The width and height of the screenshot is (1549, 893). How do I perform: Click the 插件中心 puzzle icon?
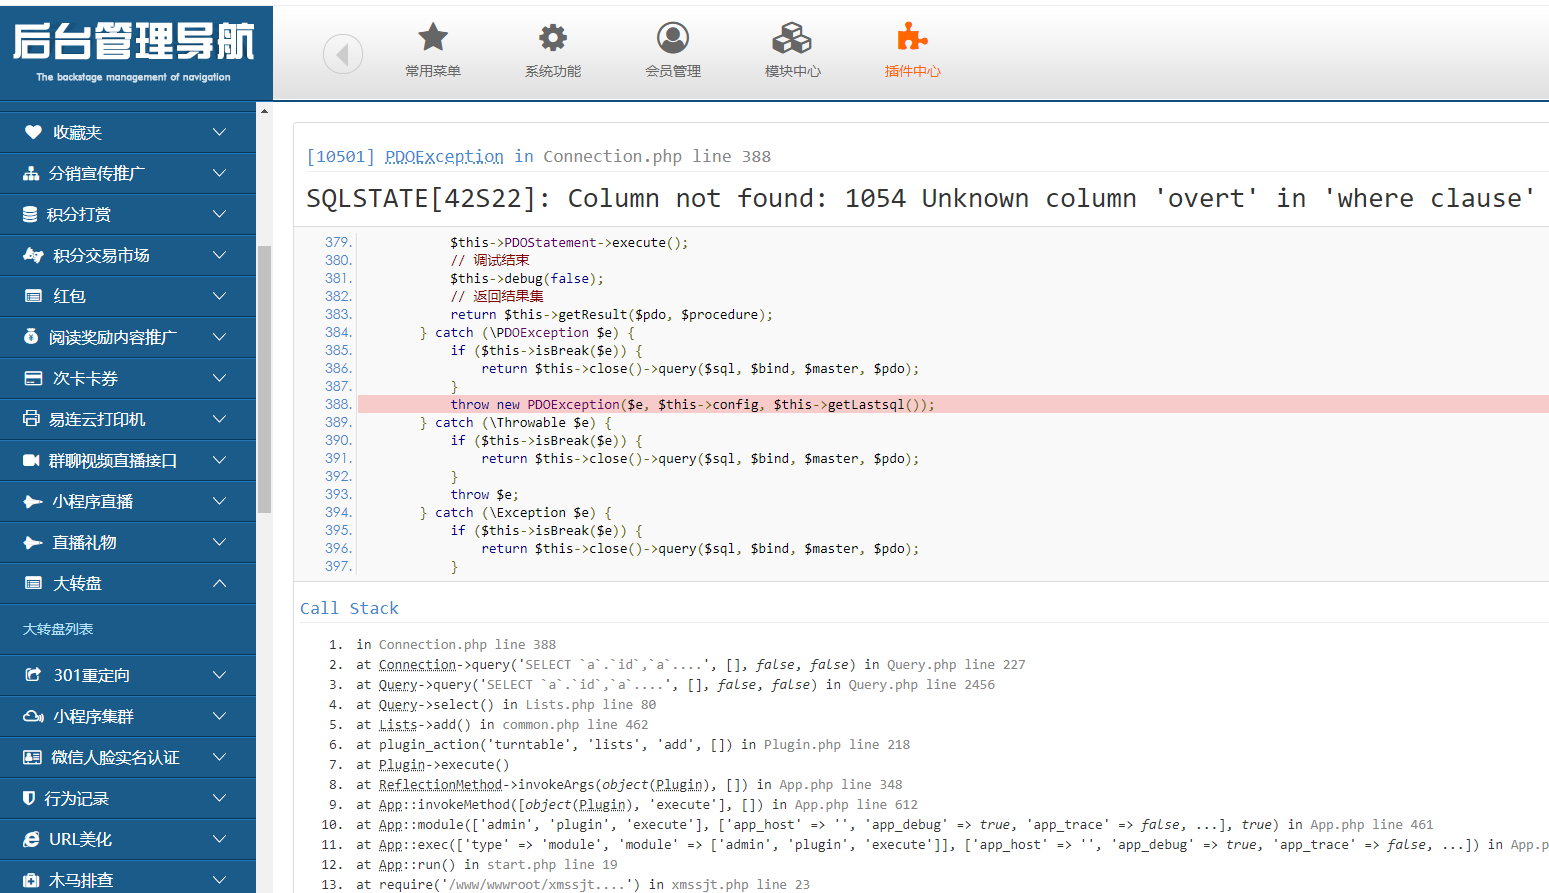pyautogui.click(x=912, y=38)
